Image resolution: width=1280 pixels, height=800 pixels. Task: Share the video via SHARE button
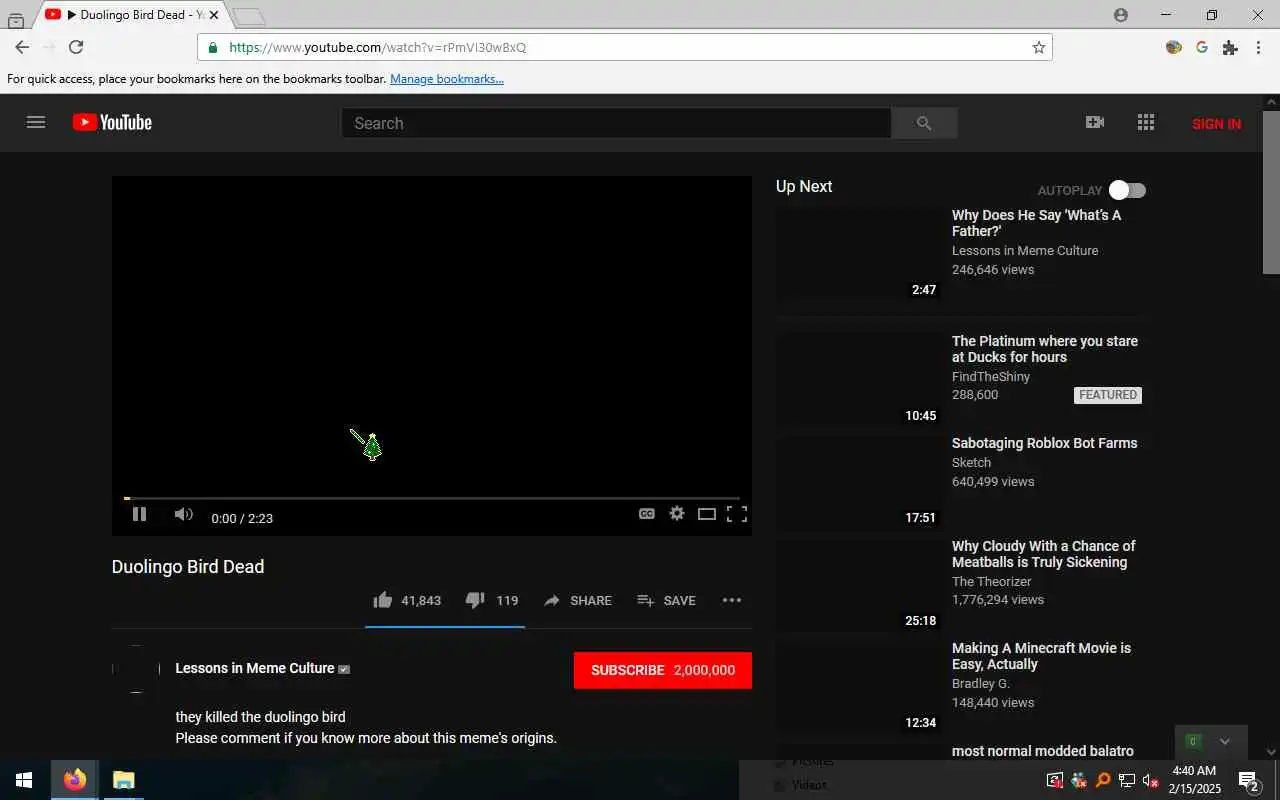coord(578,600)
